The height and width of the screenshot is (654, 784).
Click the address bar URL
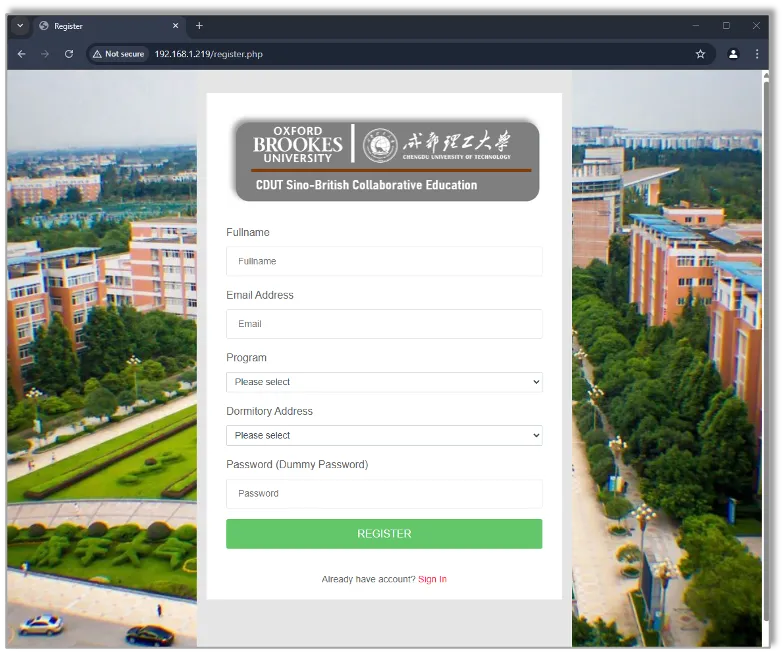[x=208, y=54]
